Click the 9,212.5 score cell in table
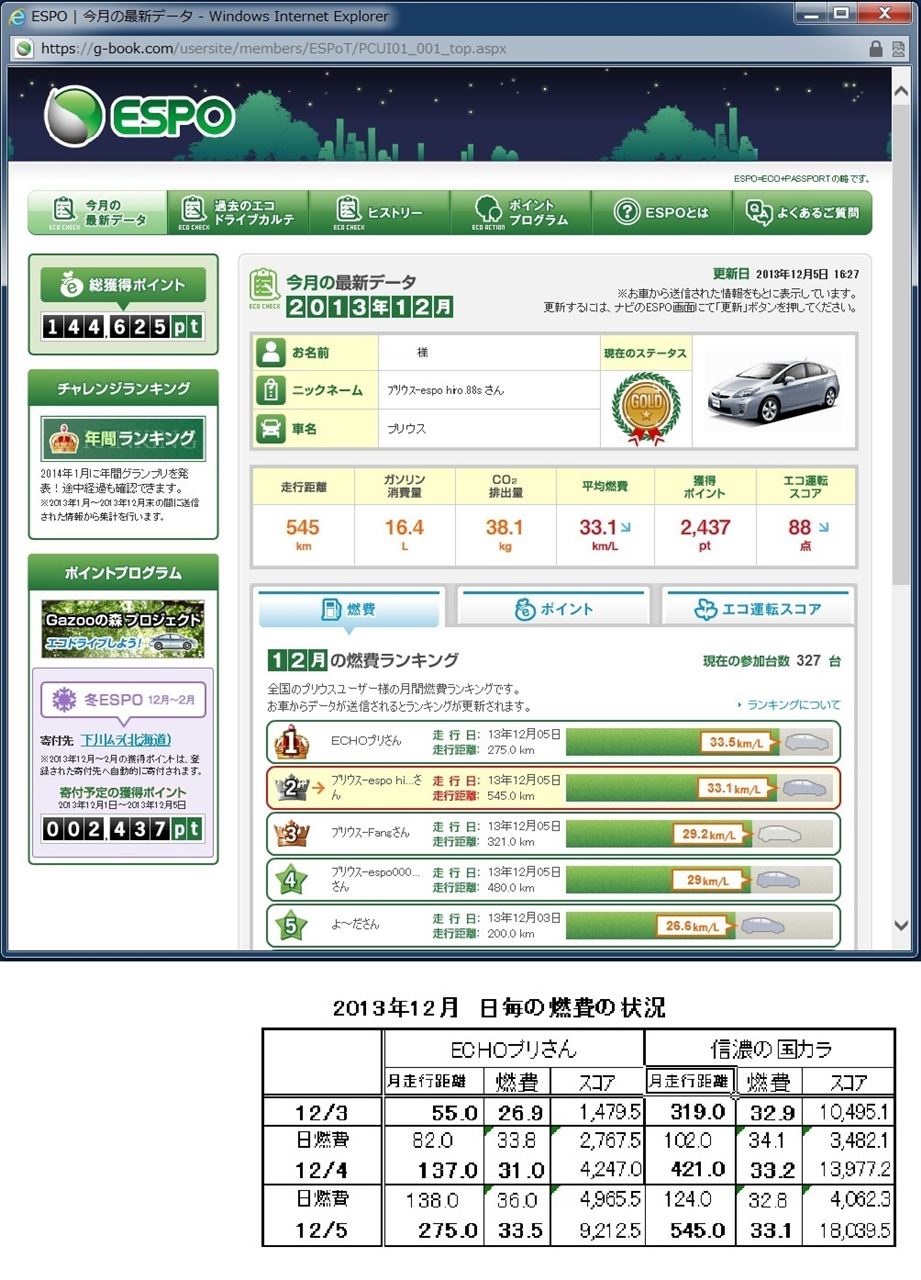The image size is (921, 1280). click(598, 1229)
